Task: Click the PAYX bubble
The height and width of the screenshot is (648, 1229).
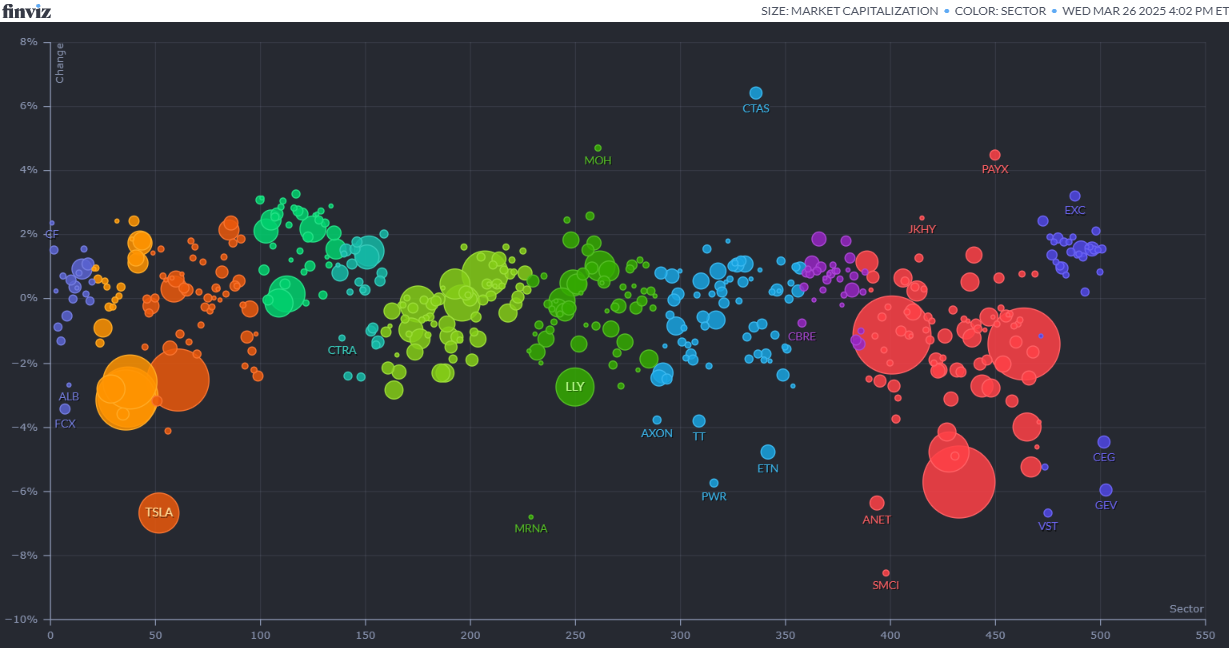Action: (995, 155)
